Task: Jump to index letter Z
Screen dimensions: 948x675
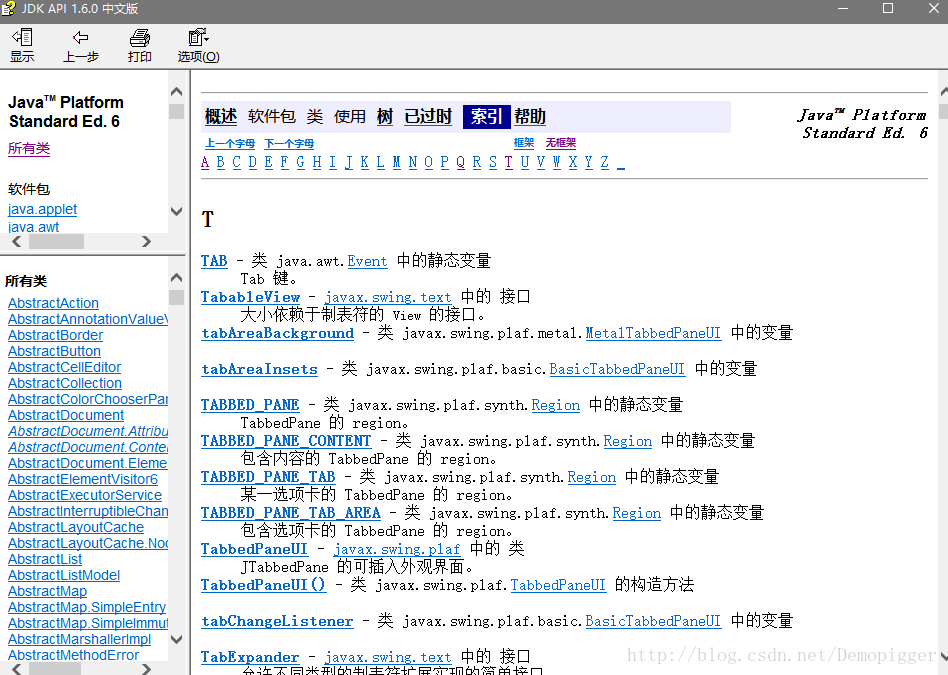Action: click(605, 162)
